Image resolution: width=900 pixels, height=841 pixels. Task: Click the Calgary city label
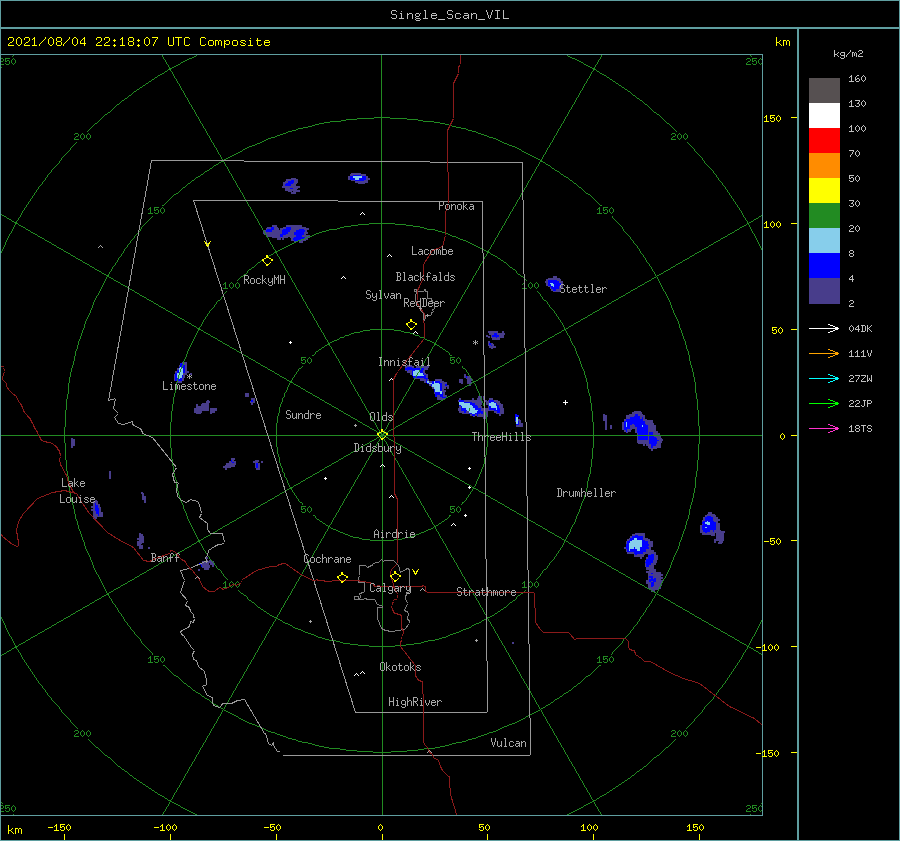pyautogui.click(x=390, y=588)
